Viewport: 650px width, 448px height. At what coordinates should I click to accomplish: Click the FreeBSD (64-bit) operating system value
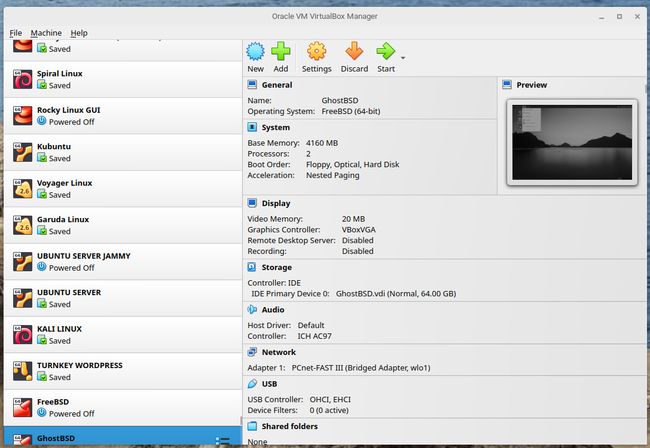tap(351, 111)
